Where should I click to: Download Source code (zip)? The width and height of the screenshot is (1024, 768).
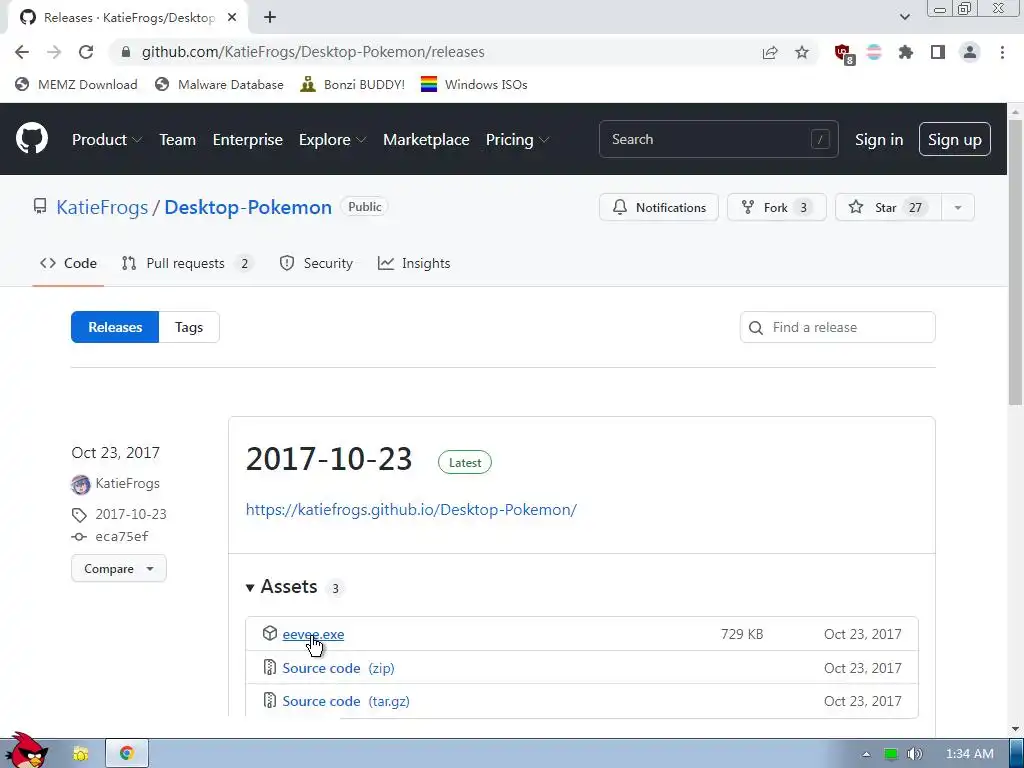[x=338, y=667]
